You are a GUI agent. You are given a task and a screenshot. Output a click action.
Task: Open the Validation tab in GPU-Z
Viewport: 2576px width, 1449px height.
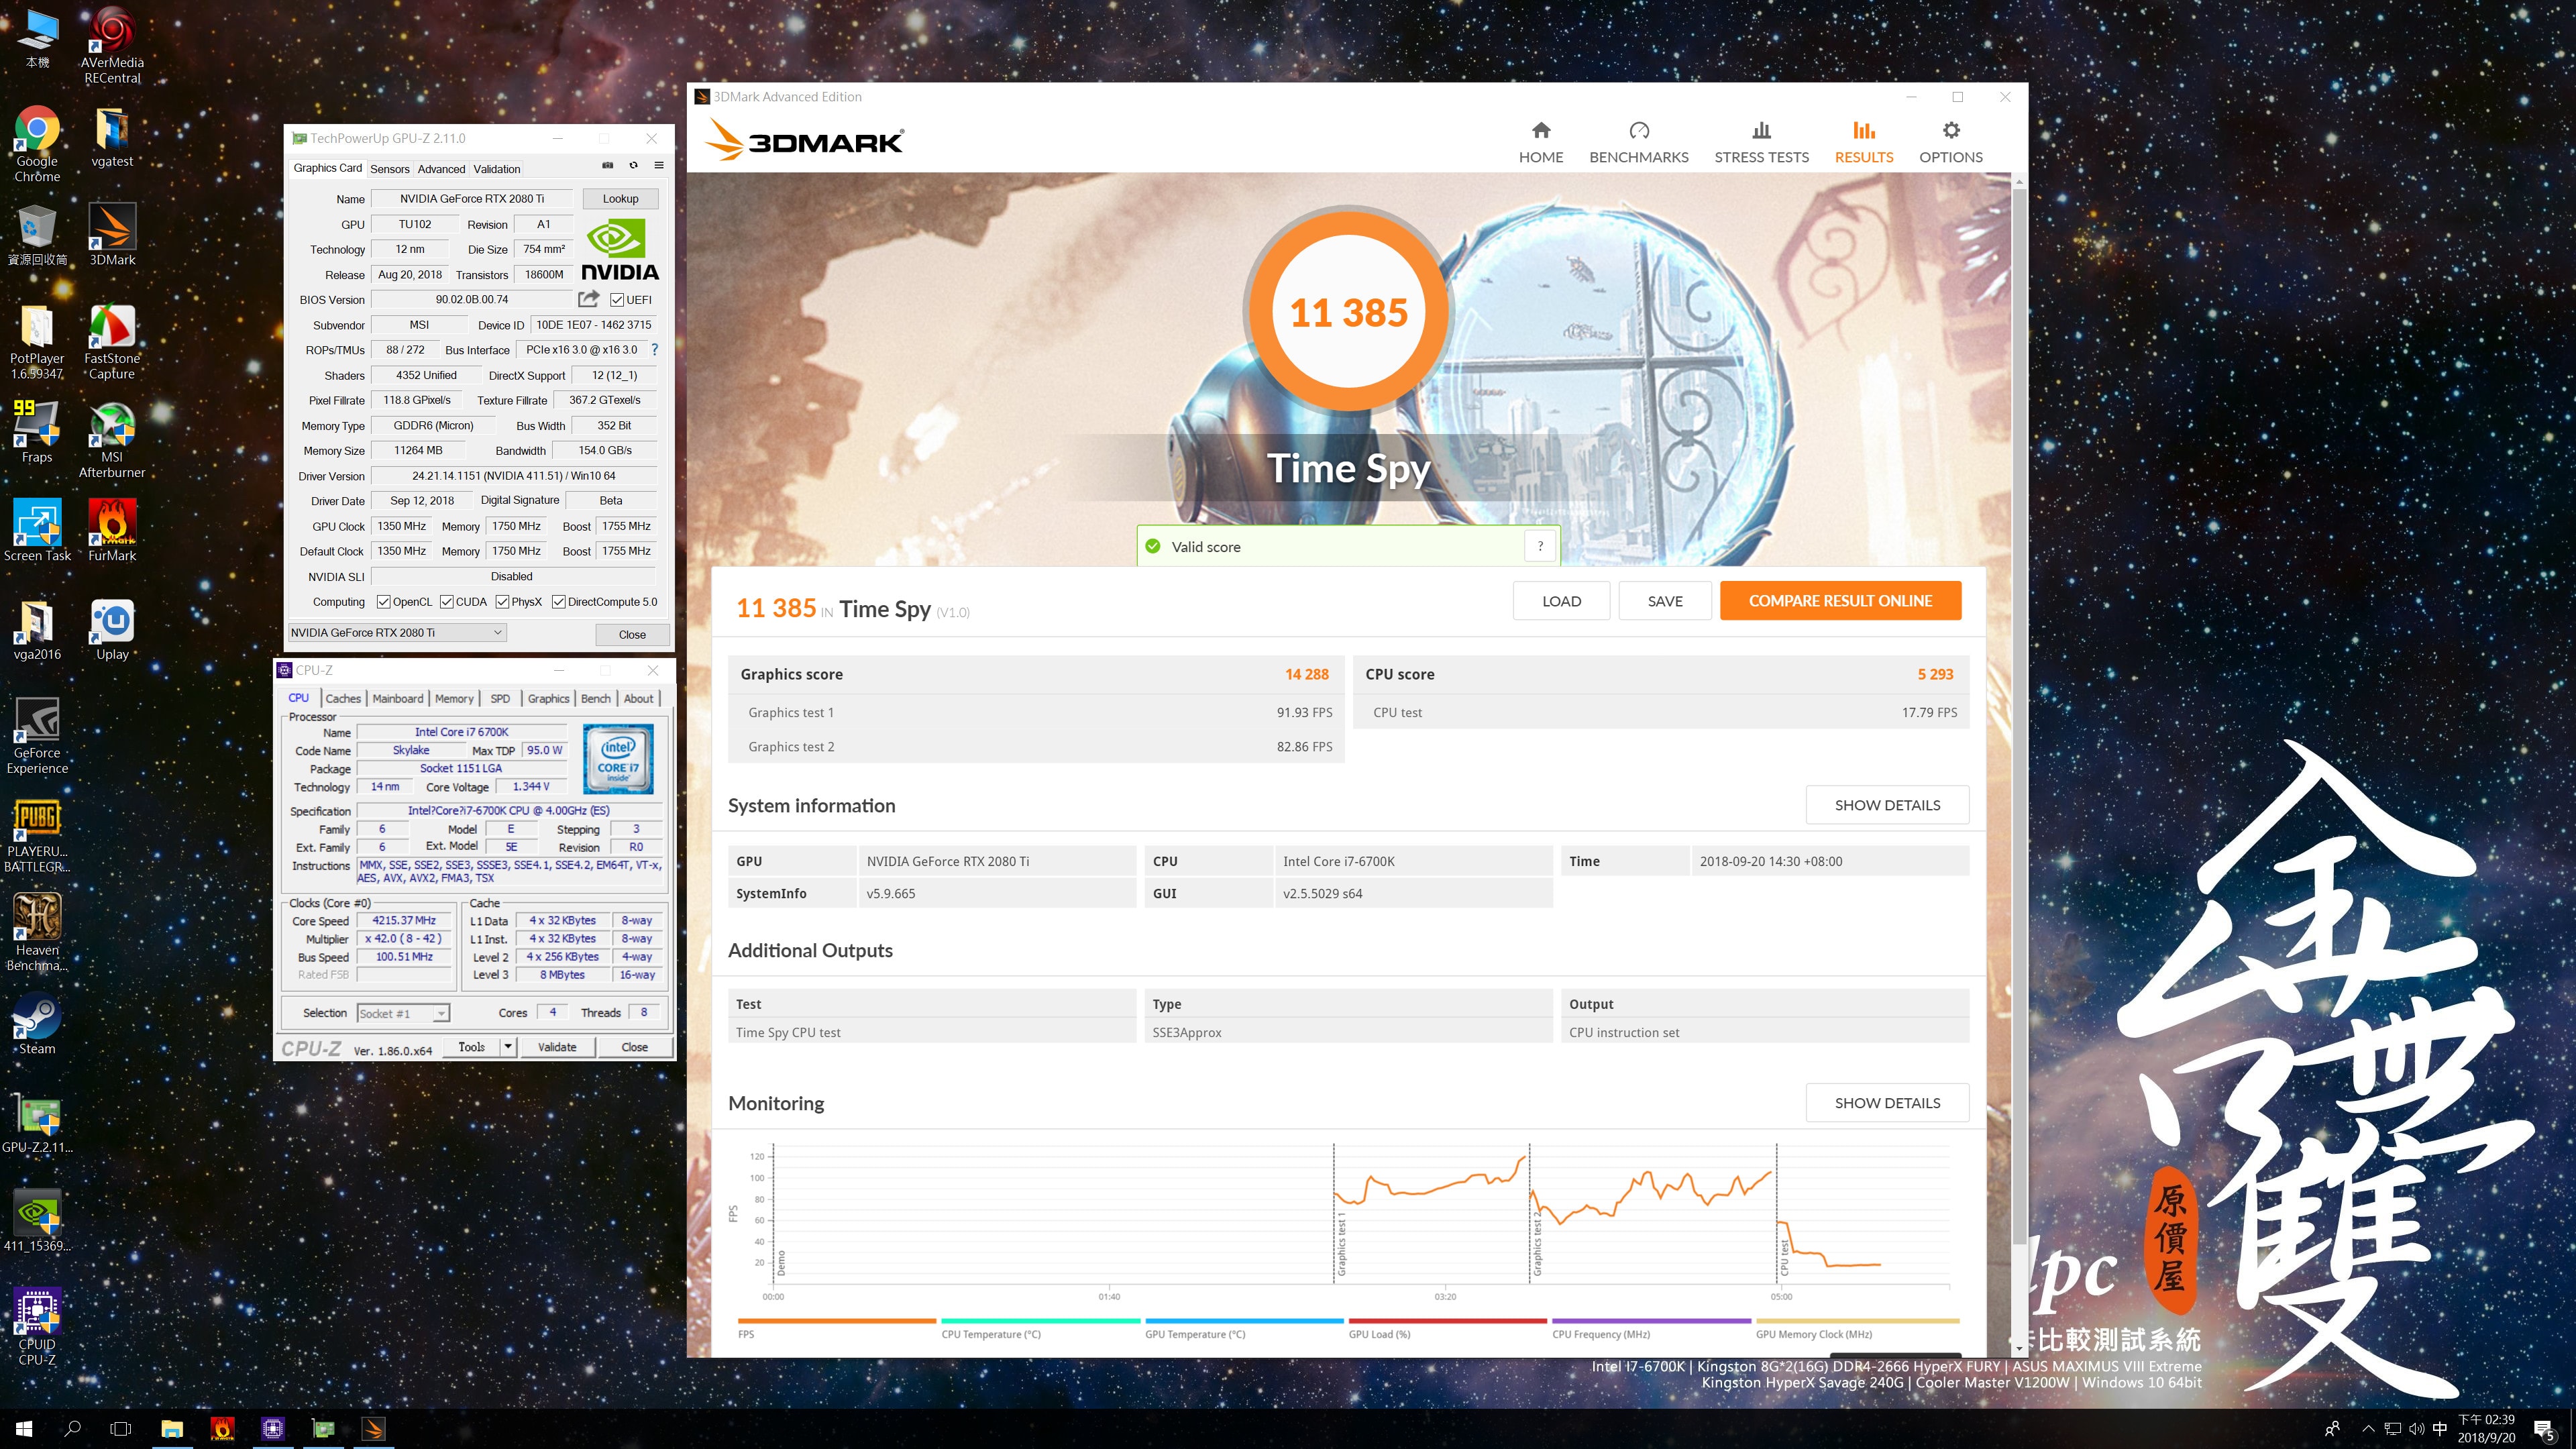point(497,169)
